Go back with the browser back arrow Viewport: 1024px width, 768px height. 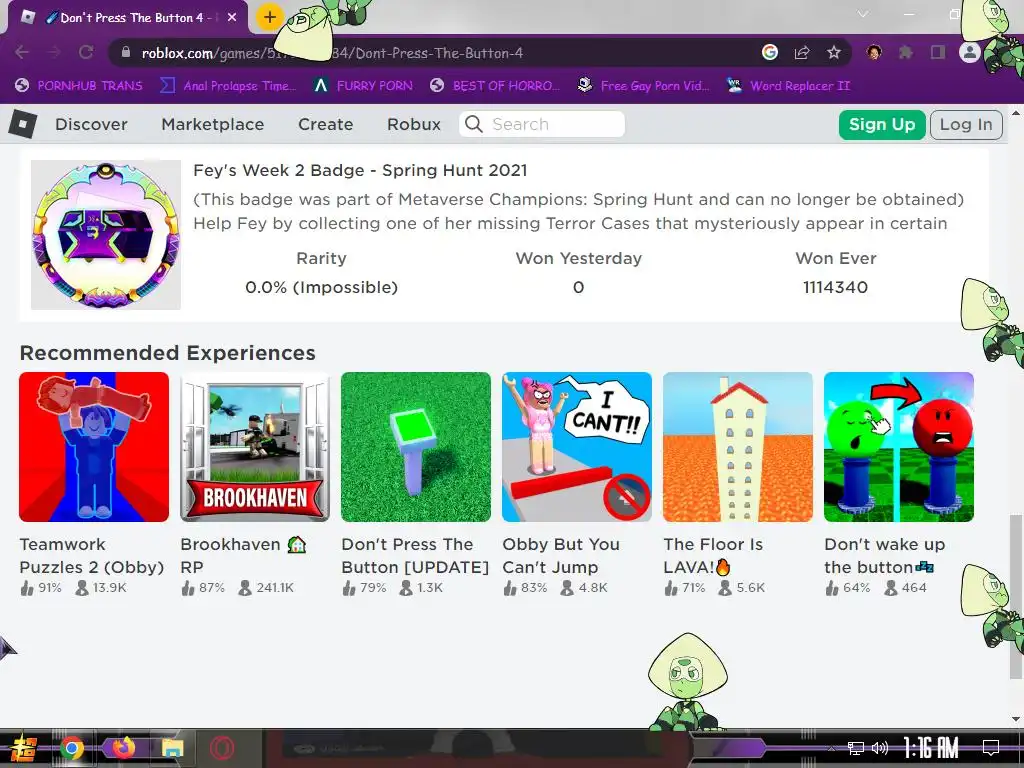pos(22,52)
